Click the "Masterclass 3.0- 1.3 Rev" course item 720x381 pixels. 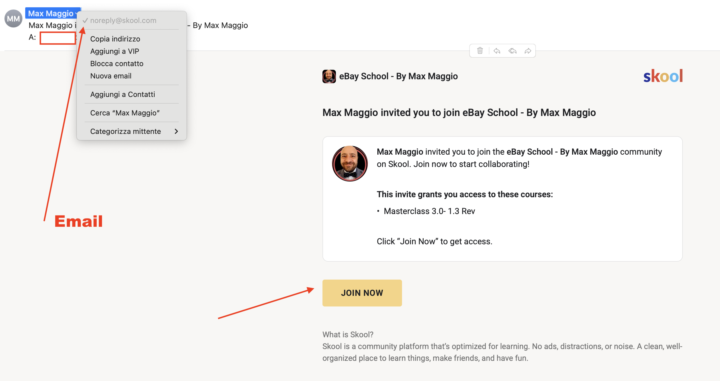click(429, 211)
